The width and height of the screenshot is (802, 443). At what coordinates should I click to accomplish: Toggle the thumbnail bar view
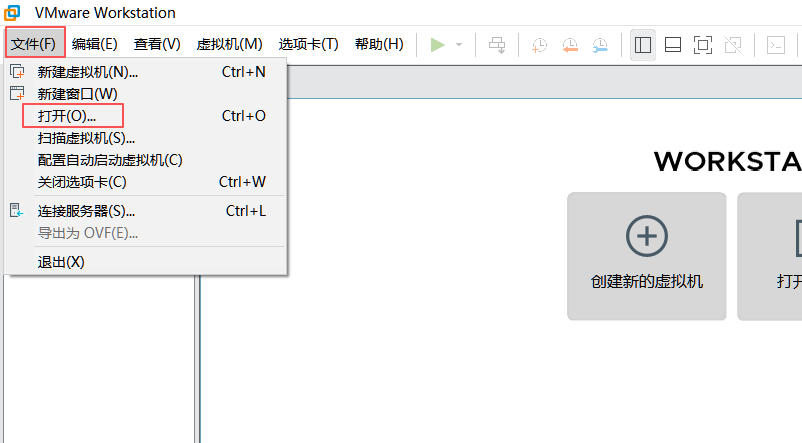(x=673, y=45)
